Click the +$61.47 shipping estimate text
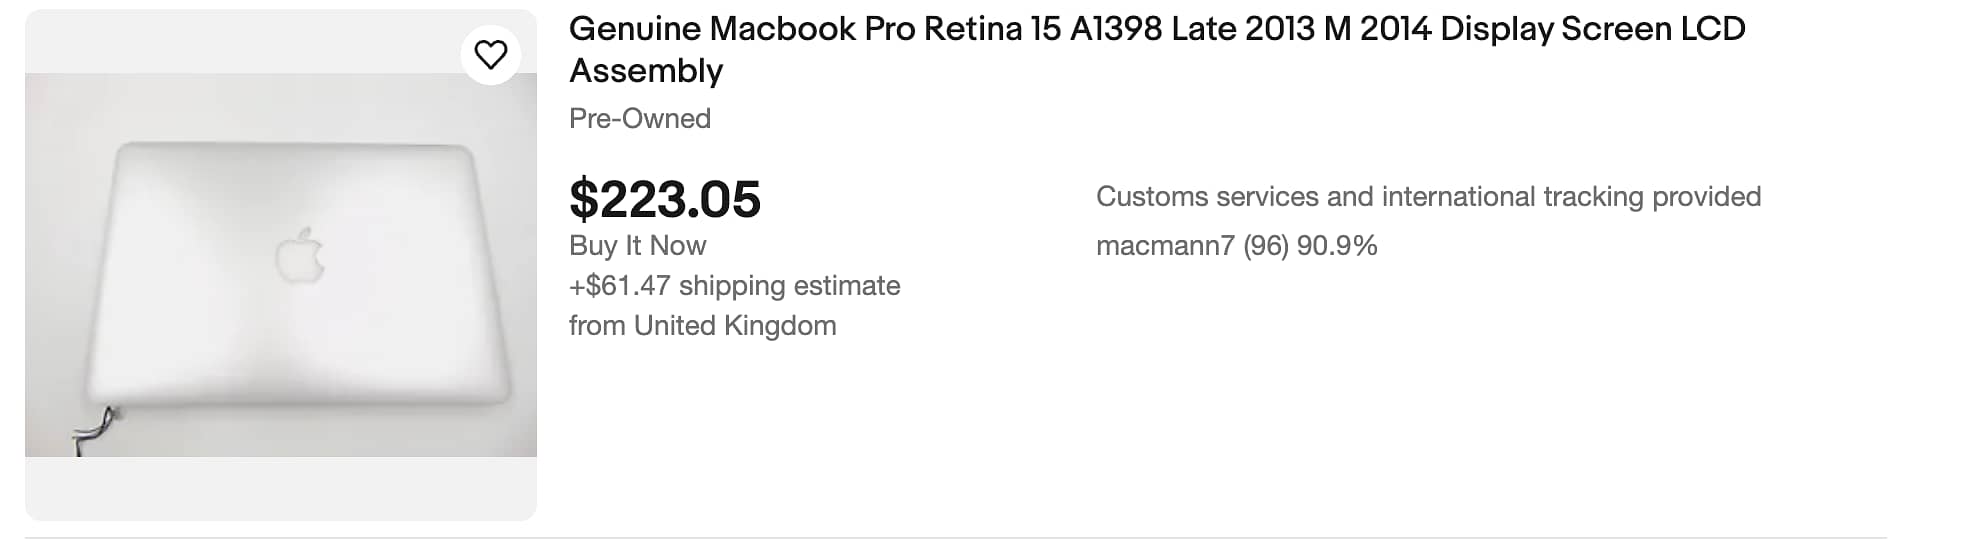Image resolution: width=1974 pixels, height=548 pixels. (x=734, y=285)
